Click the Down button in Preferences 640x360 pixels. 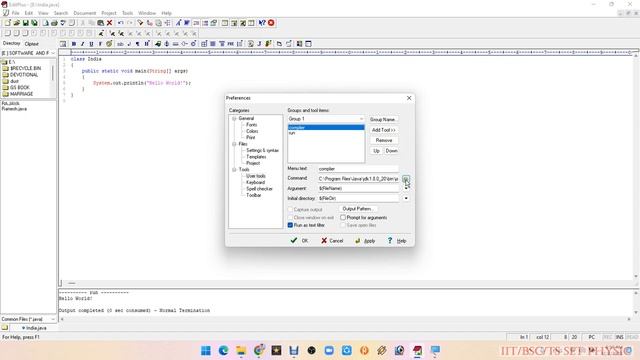[391, 151]
